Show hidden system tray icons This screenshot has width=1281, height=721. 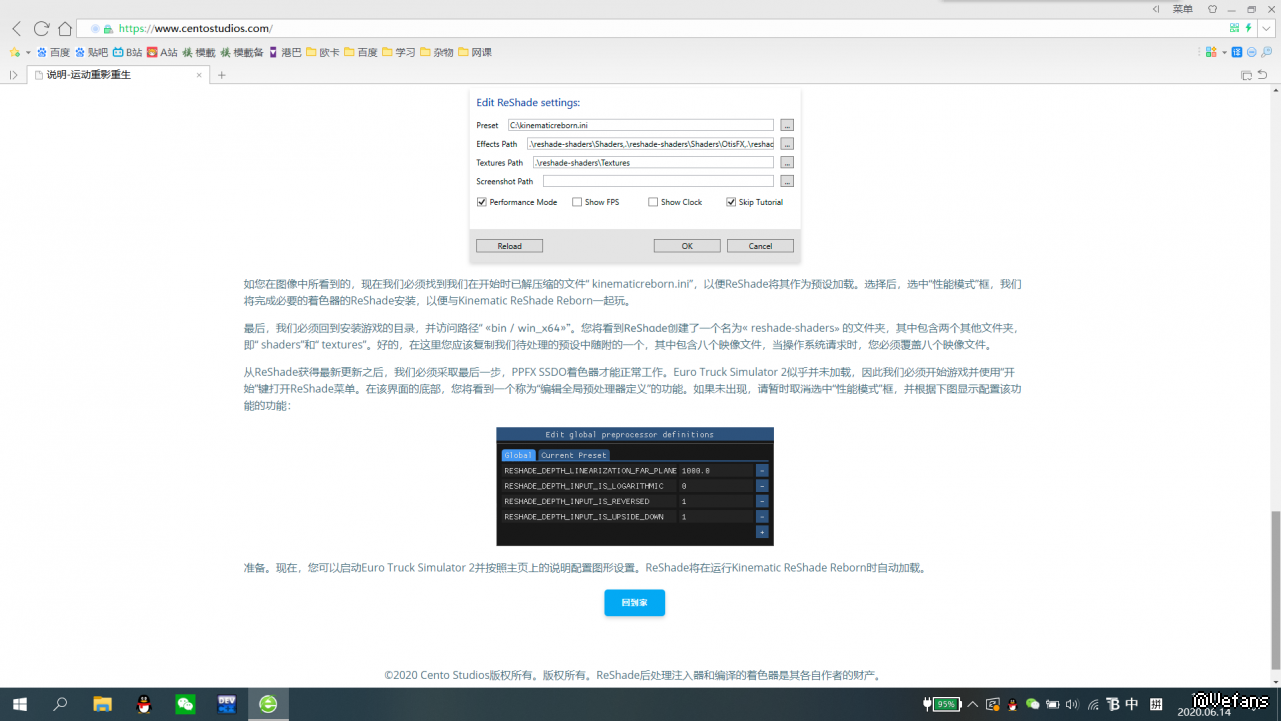(x=972, y=704)
